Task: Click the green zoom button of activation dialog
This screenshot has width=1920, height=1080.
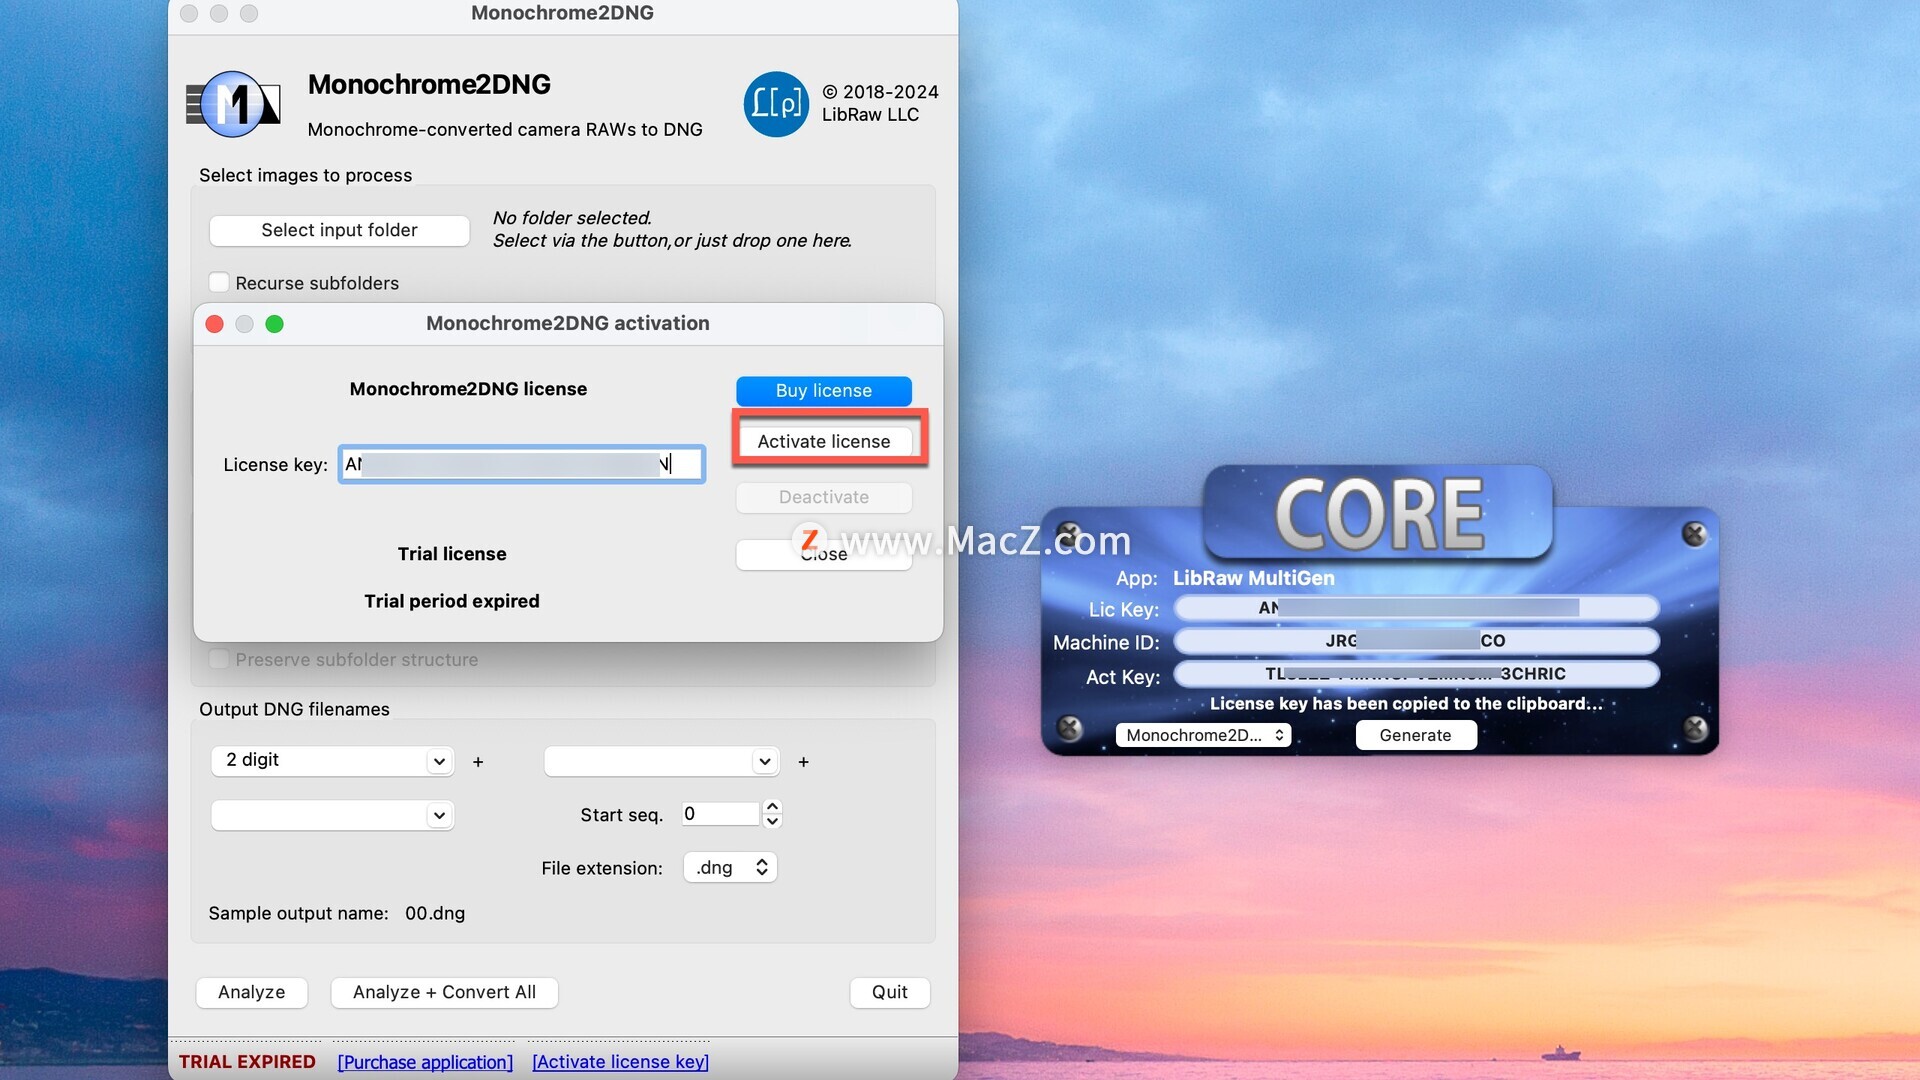Action: [x=274, y=324]
